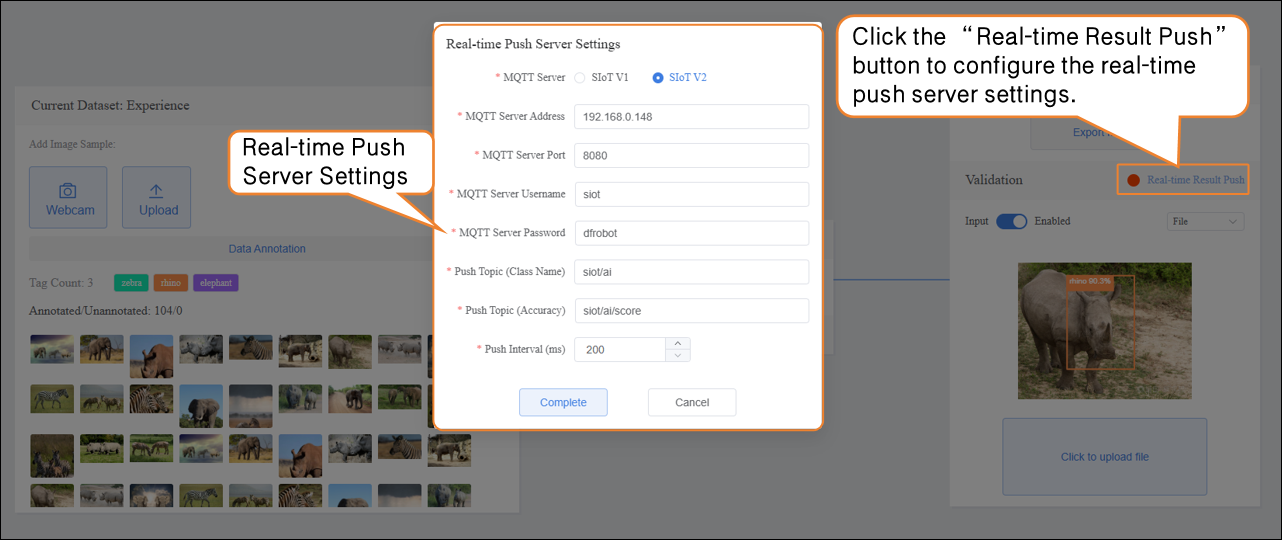The height and width of the screenshot is (540, 1282).
Task: Click the elephant tag label
Action: click(x=216, y=283)
